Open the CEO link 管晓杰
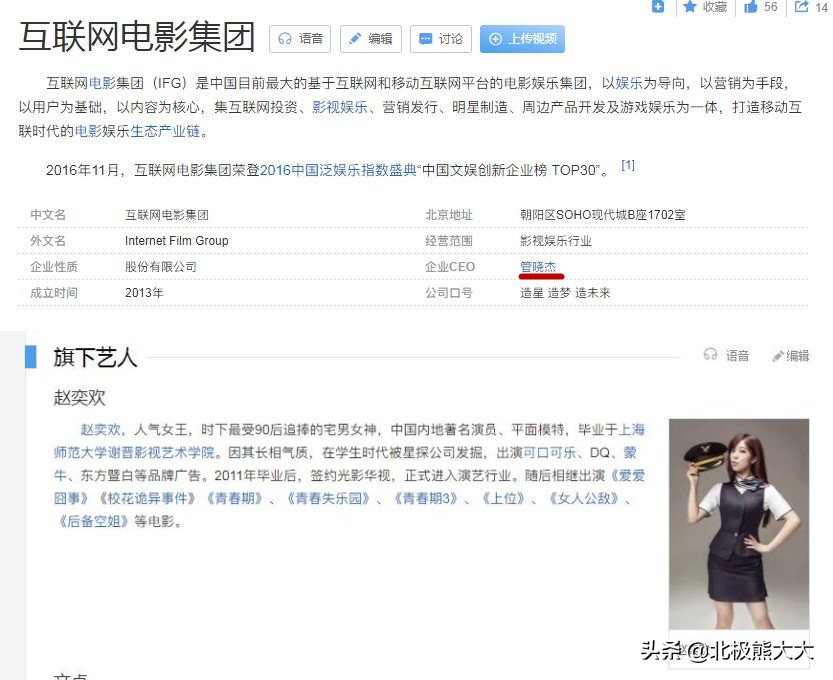 (x=539, y=266)
